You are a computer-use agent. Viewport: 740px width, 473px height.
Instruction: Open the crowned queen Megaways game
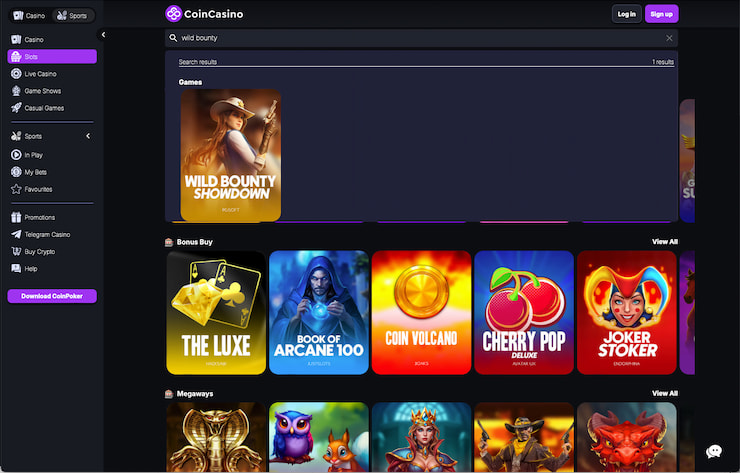coord(421,437)
